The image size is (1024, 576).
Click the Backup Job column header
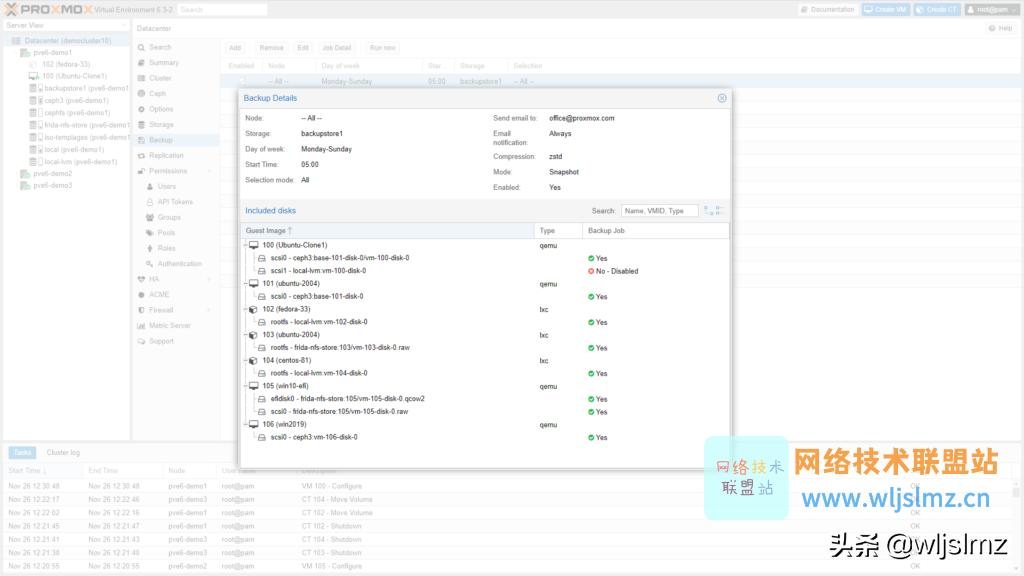(656, 231)
